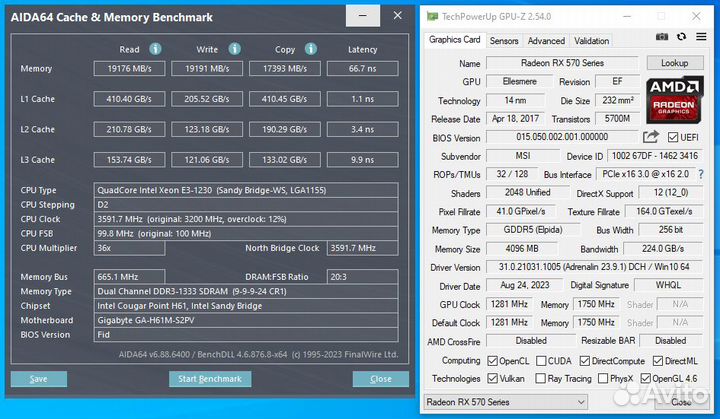Image resolution: width=720 pixels, height=419 pixels.
Task: Toggle the Ray Tracing checkbox
Action: pos(541,378)
